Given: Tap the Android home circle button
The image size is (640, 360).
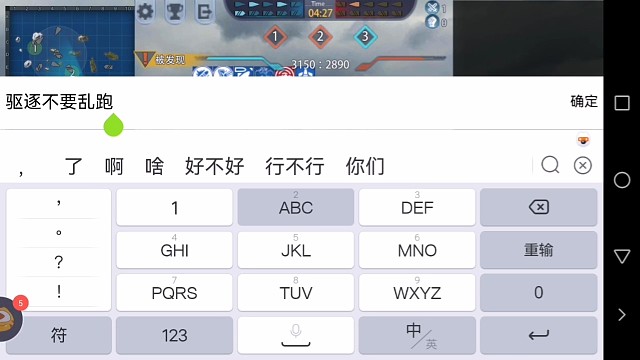Looking at the screenshot, I should [622, 180].
